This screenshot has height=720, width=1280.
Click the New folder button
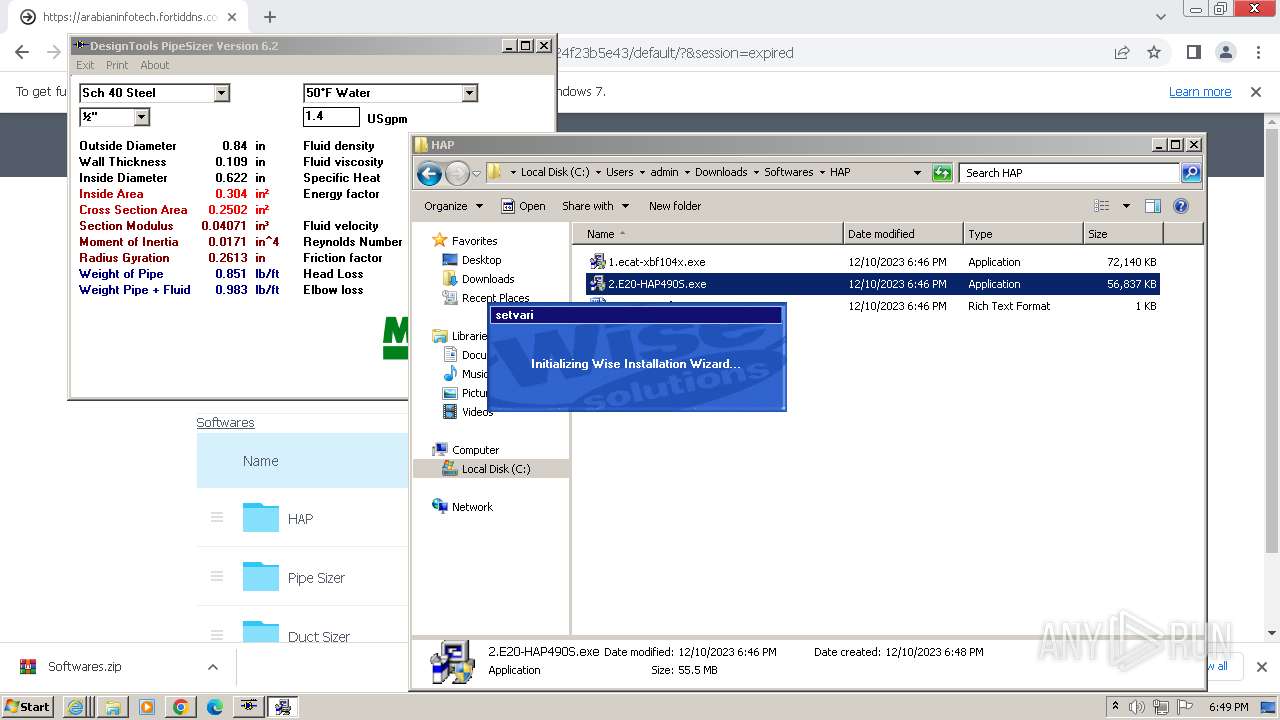[675, 206]
